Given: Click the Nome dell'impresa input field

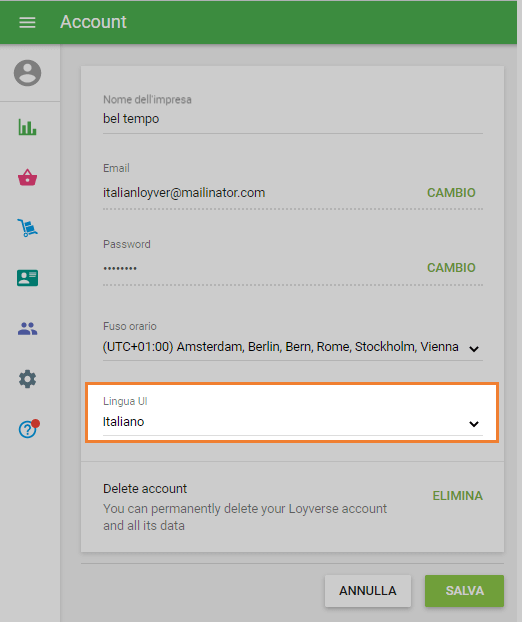Looking at the screenshot, I should pos(293,119).
